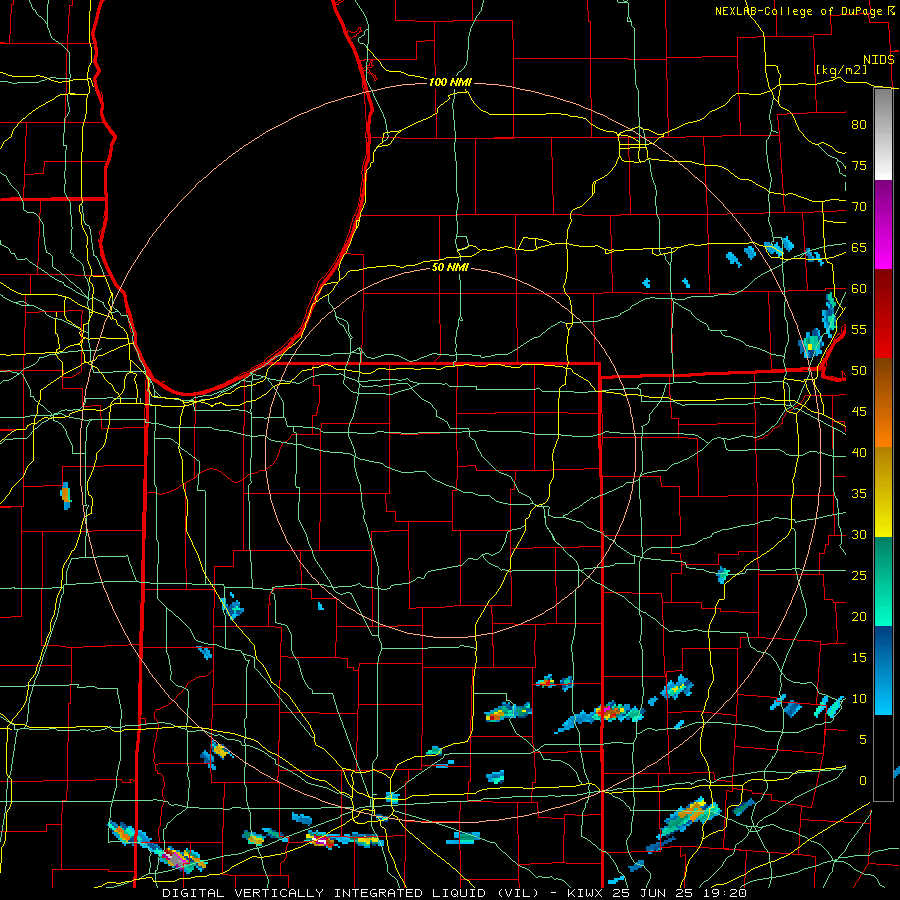The height and width of the screenshot is (900, 900).
Task: Select the yellow segment of the color scale
Action: pyautogui.click(x=883, y=492)
